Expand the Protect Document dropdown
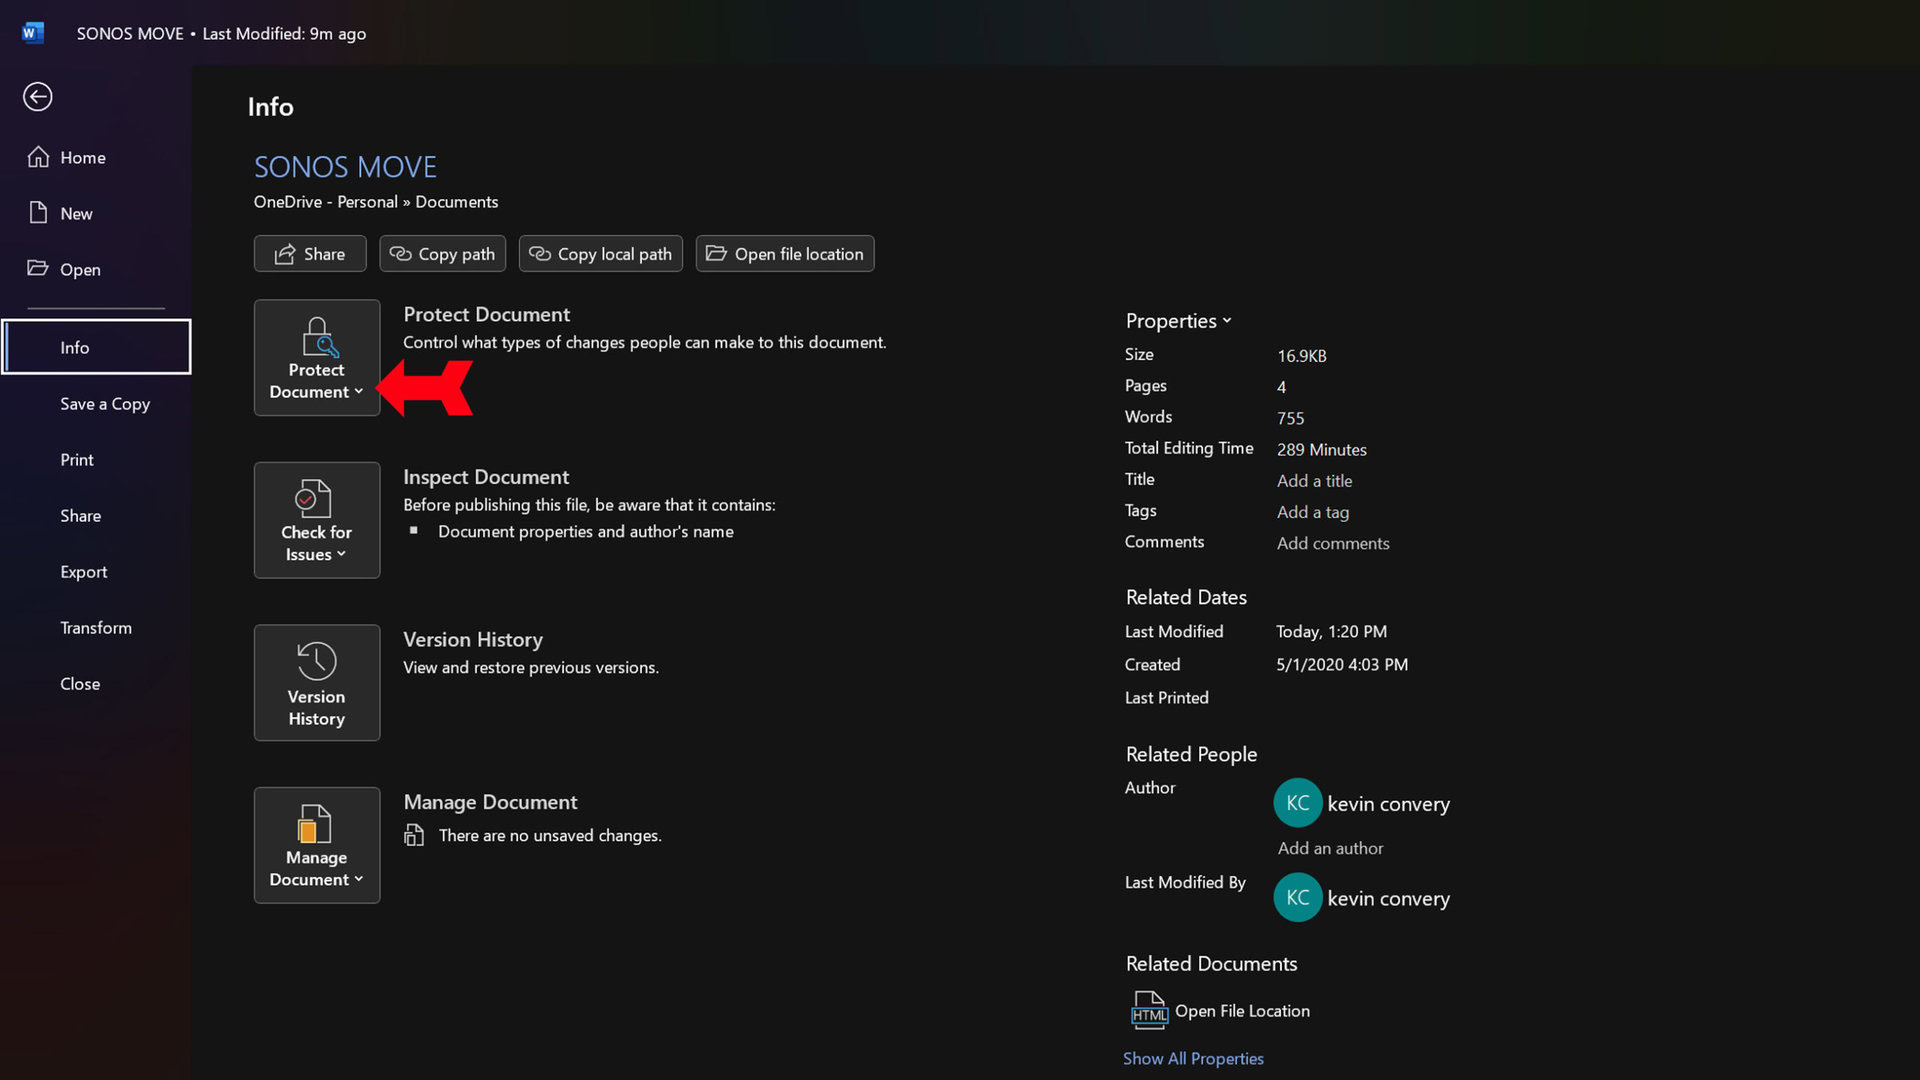This screenshot has width=1920, height=1080. pyautogui.click(x=316, y=357)
